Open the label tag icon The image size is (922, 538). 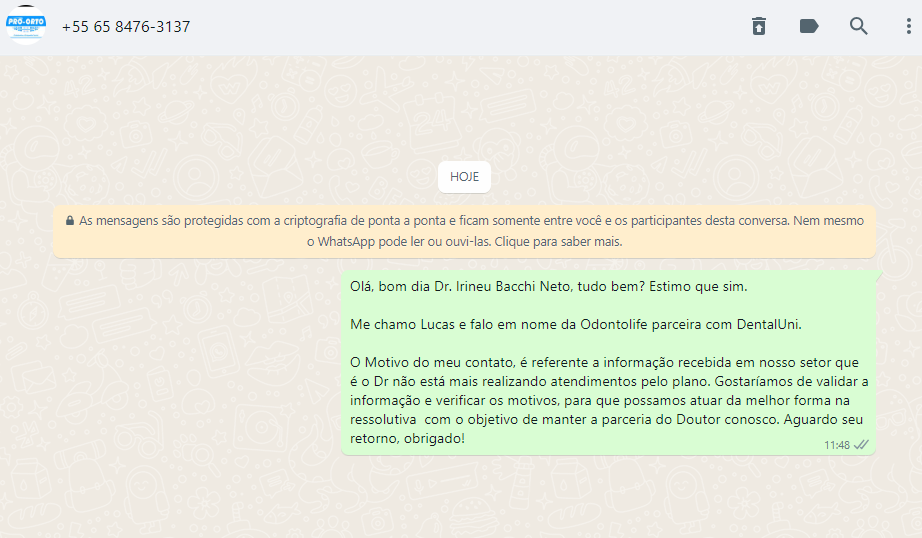pos(809,26)
